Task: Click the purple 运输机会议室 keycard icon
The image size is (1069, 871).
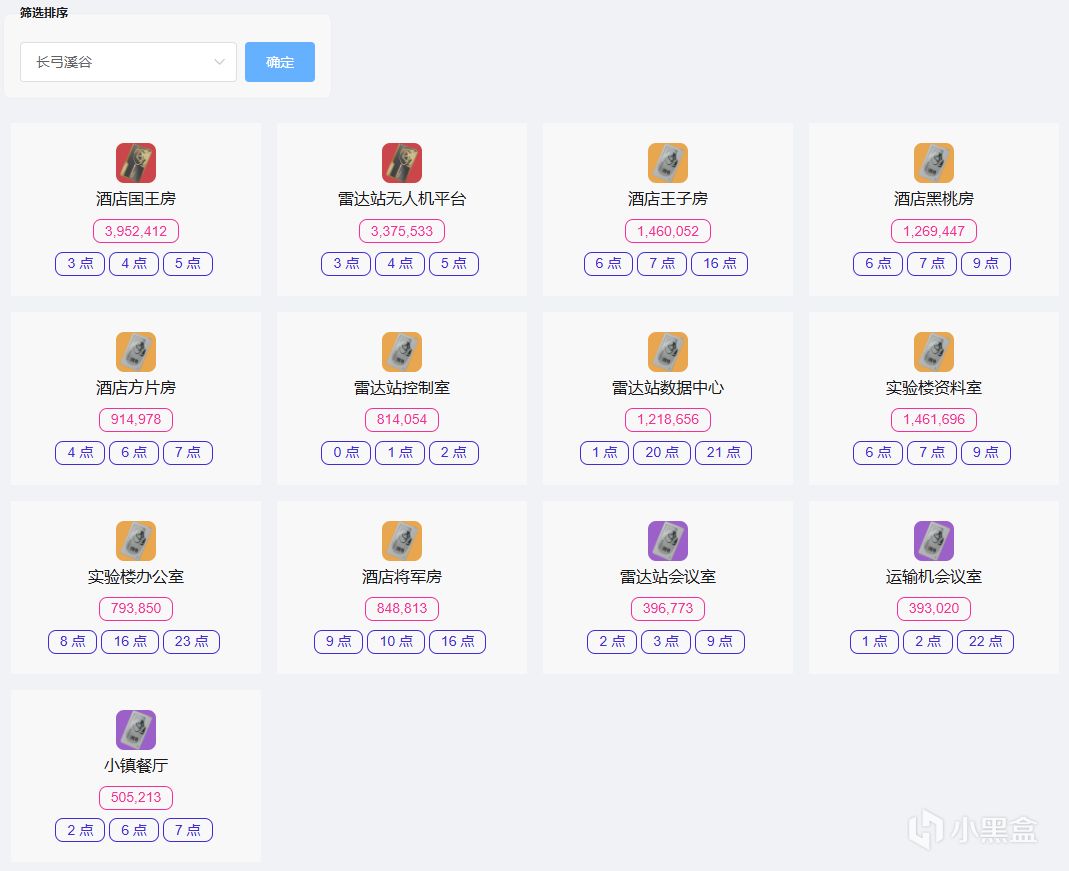Action: (x=934, y=541)
